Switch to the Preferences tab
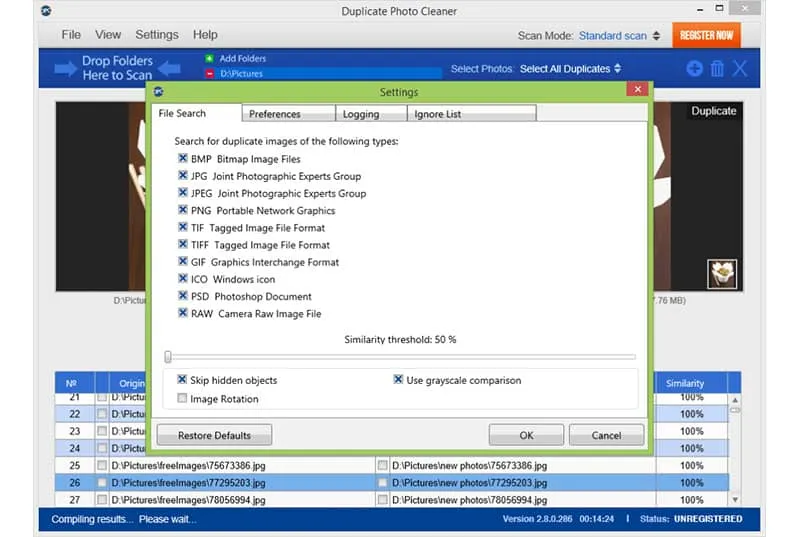Image resolution: width=800 pixels, height=537 pixels. pyautogui.click(x=289, y=114)
